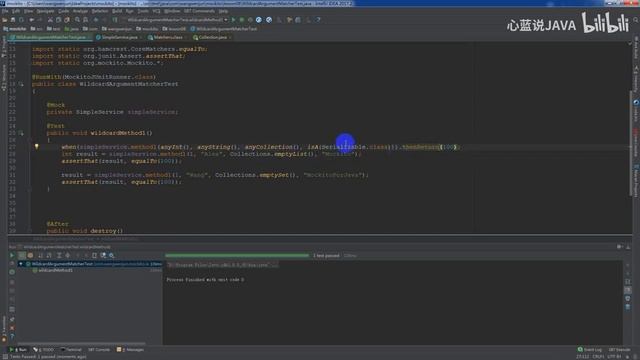
Task: Toggle Pin Tab in Run panel sidebar
Action: coord(12,319)
